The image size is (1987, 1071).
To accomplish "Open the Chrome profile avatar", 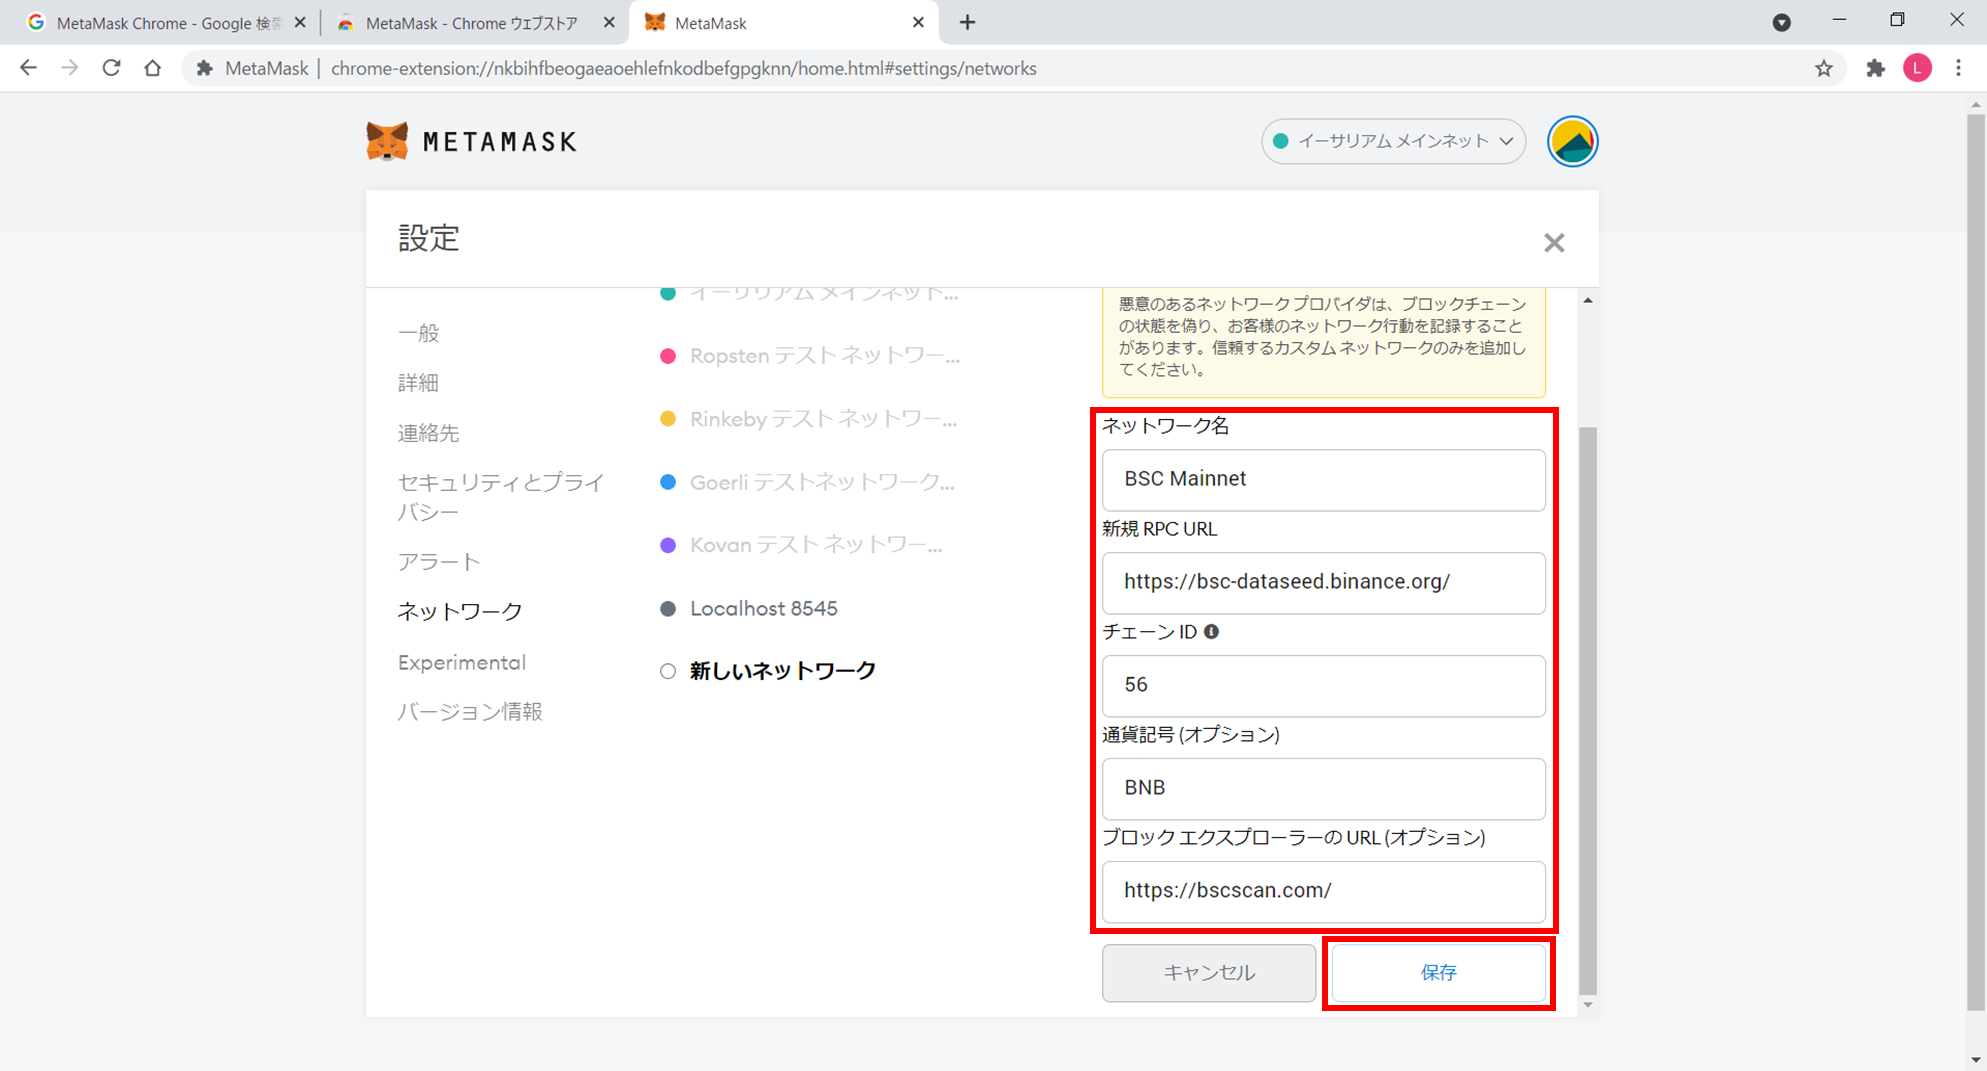I will click(1917, 68).
